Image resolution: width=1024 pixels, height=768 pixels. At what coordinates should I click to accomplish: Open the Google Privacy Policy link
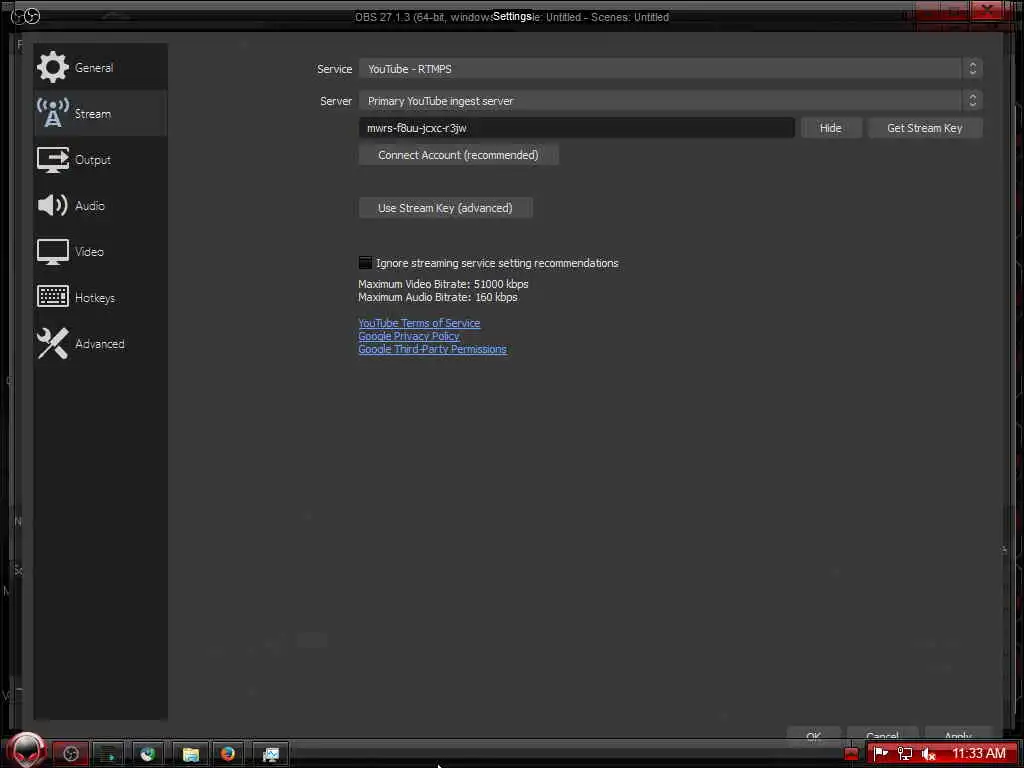point(408,336)
